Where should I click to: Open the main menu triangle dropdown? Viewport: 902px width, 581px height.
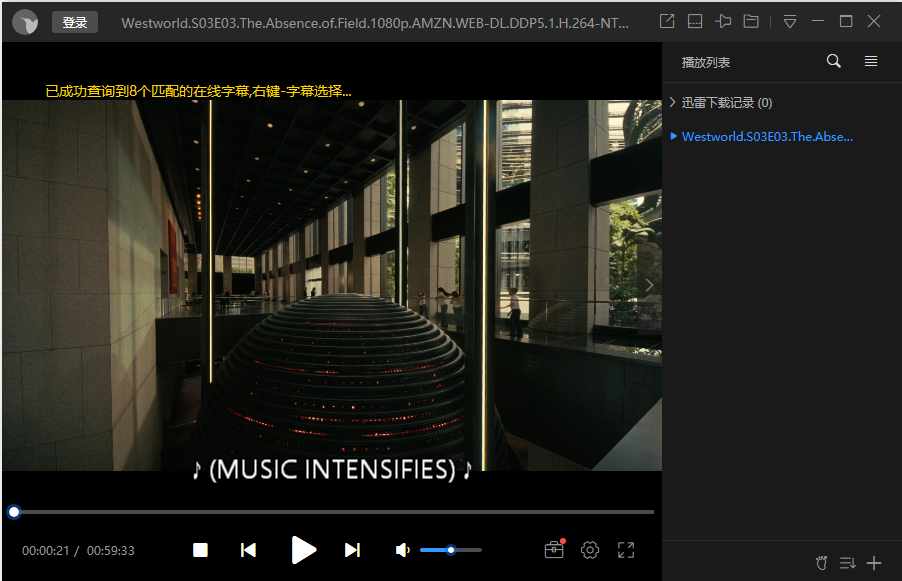(790, 21)
